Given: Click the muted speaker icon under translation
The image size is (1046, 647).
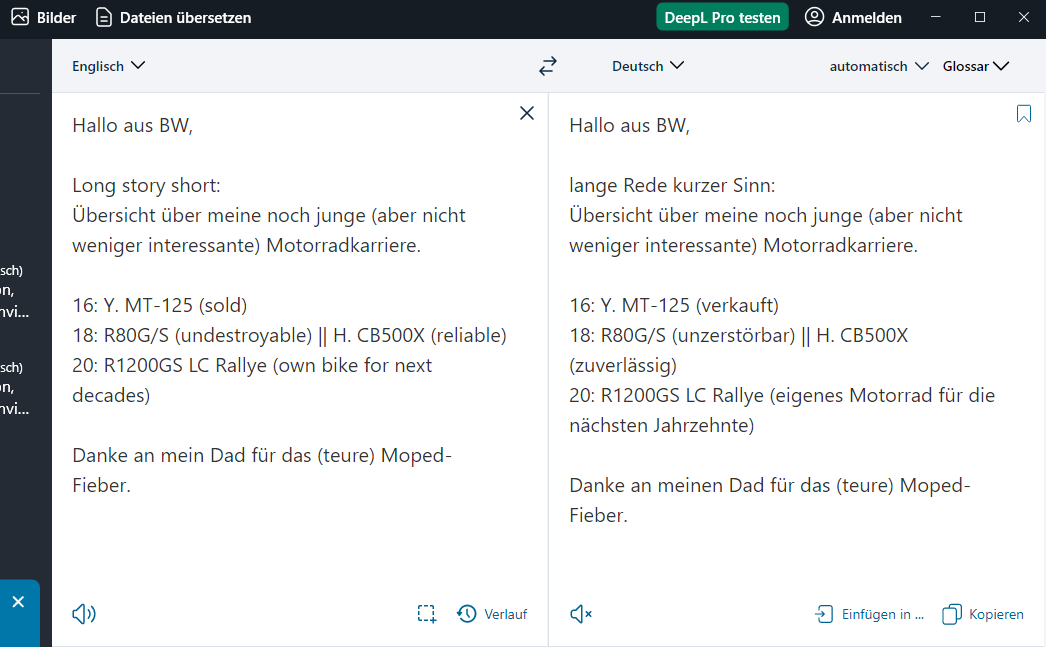Looking at the screenshot, I should pyautogui.click(x=580, y=614).
